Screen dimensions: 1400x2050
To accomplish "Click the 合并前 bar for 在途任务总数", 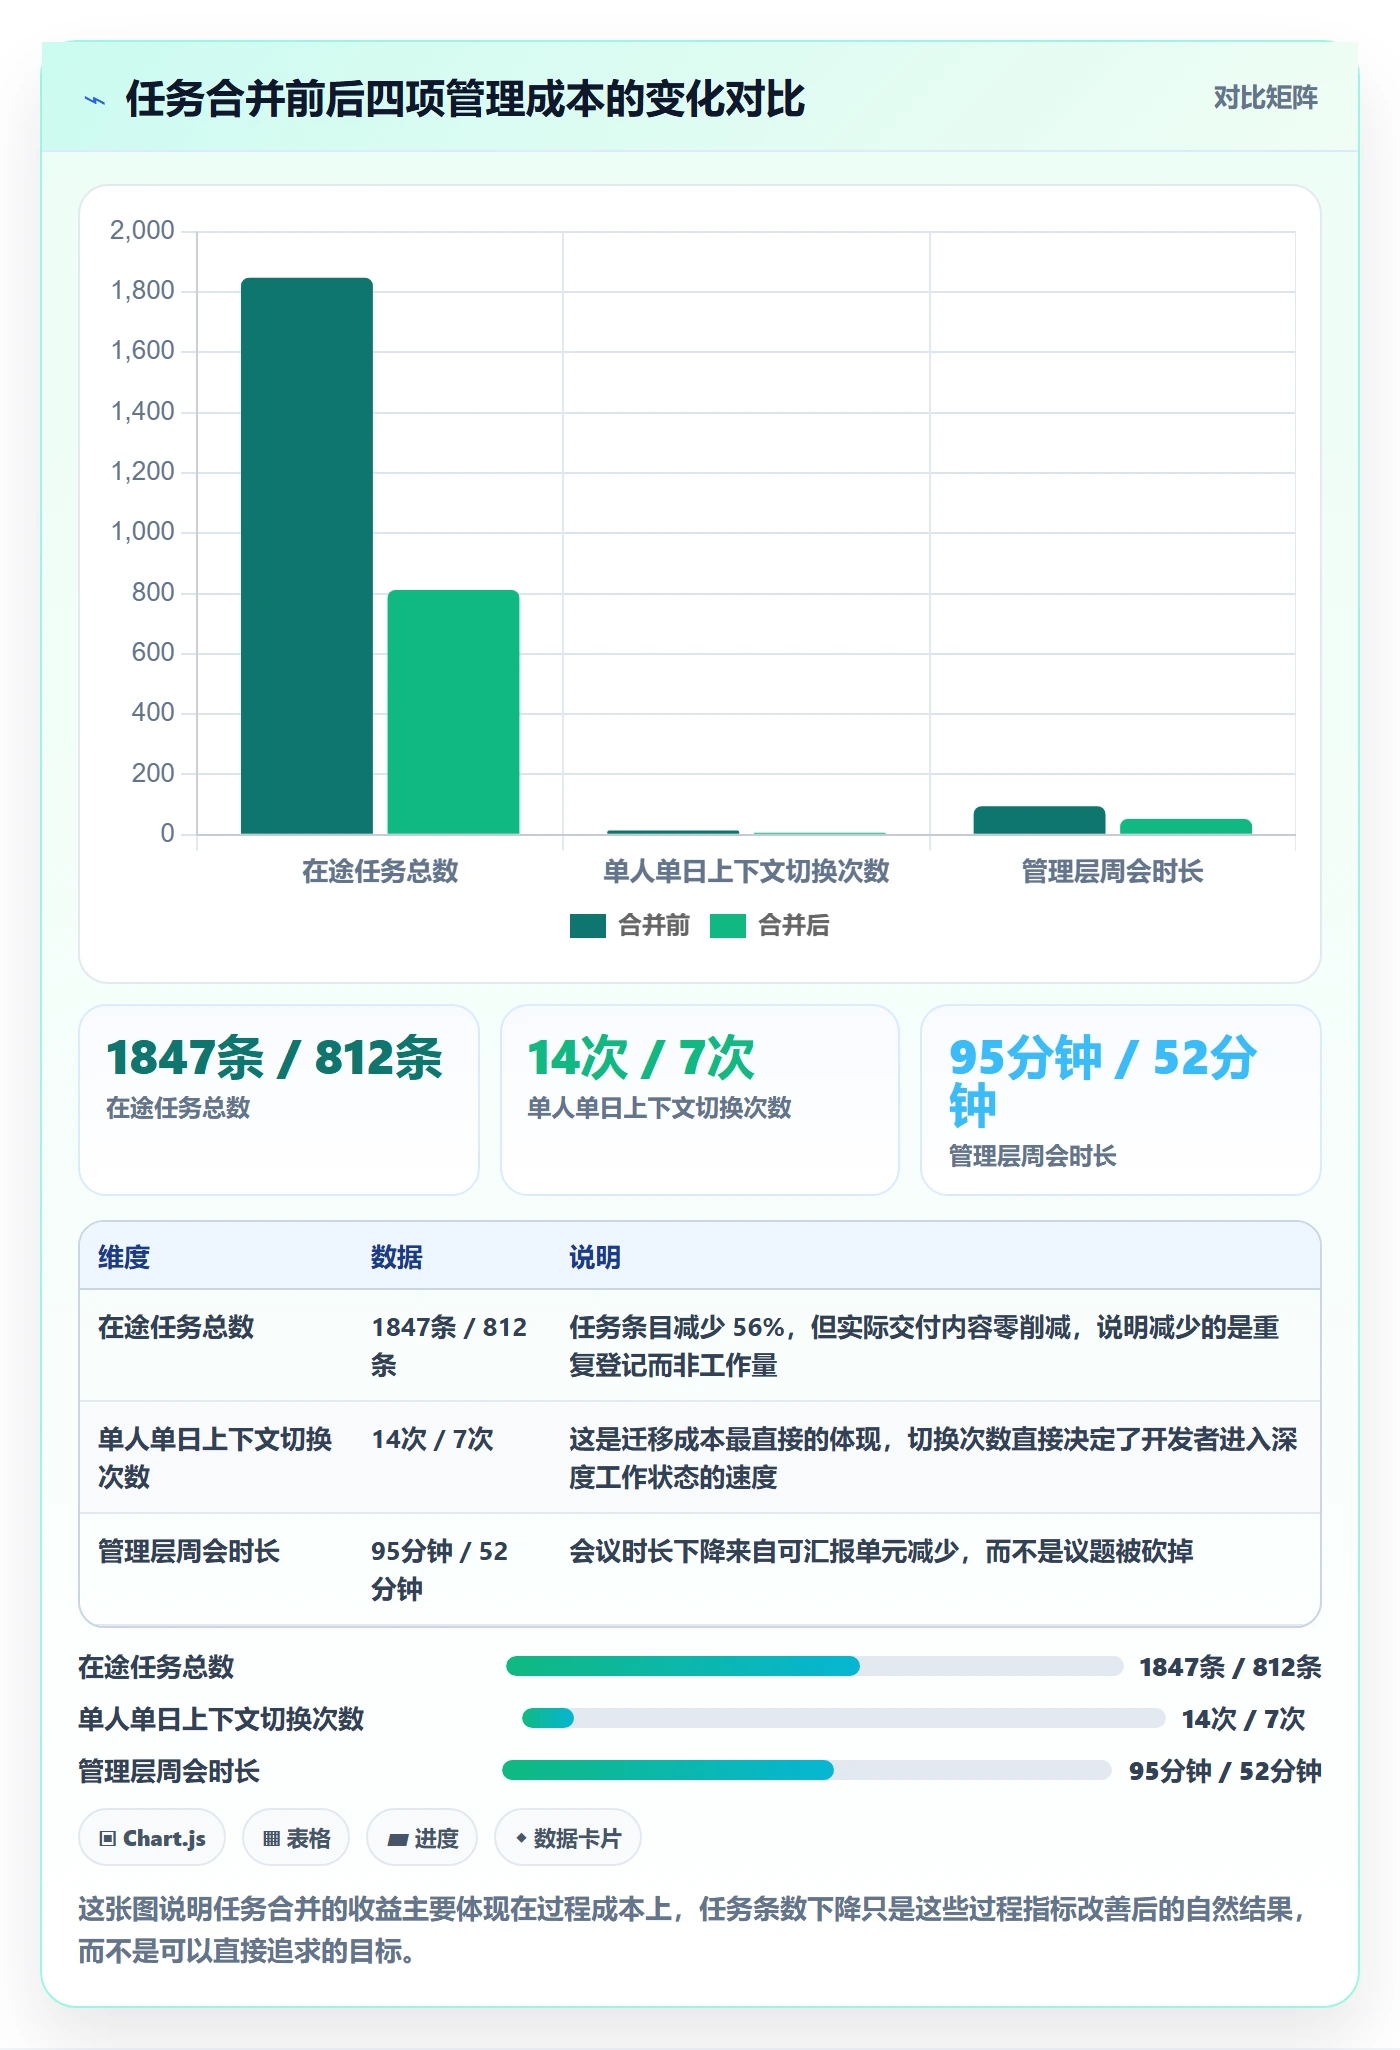I will 307,556.
